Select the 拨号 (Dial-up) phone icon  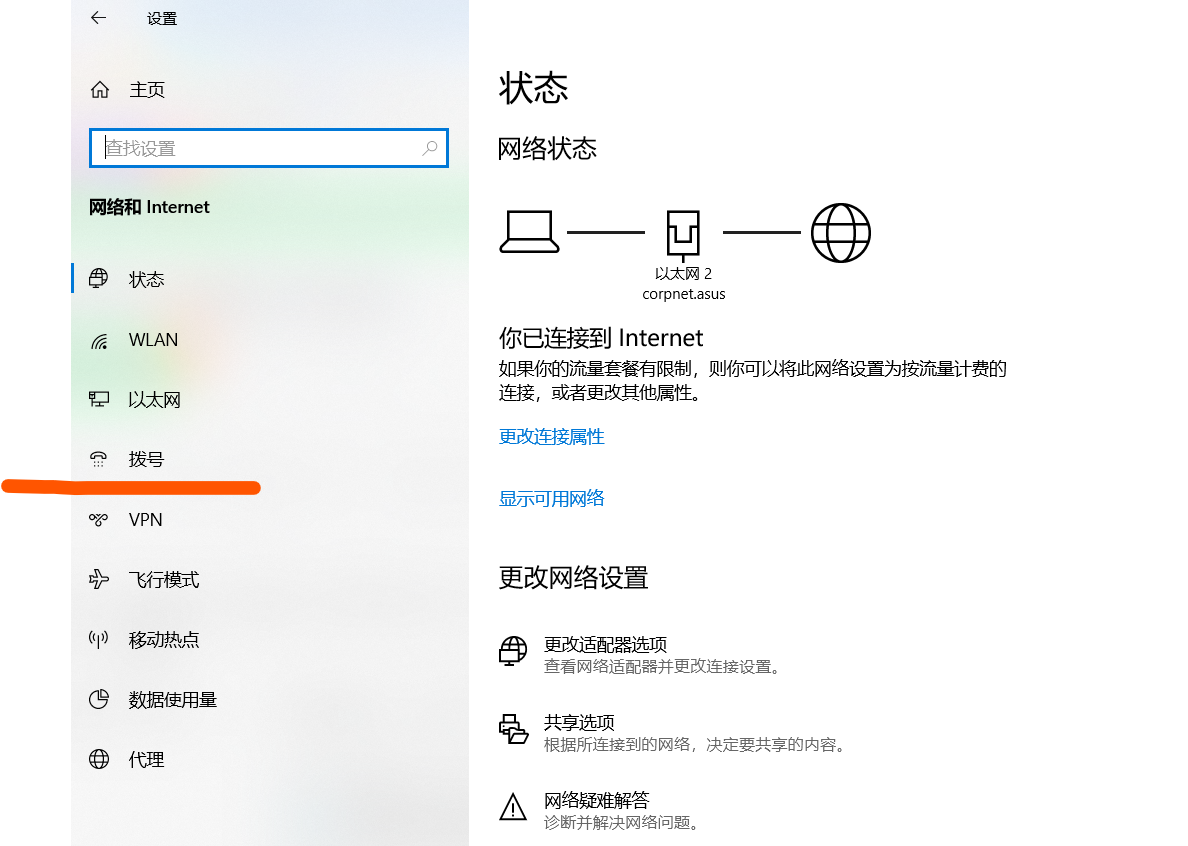98,459
